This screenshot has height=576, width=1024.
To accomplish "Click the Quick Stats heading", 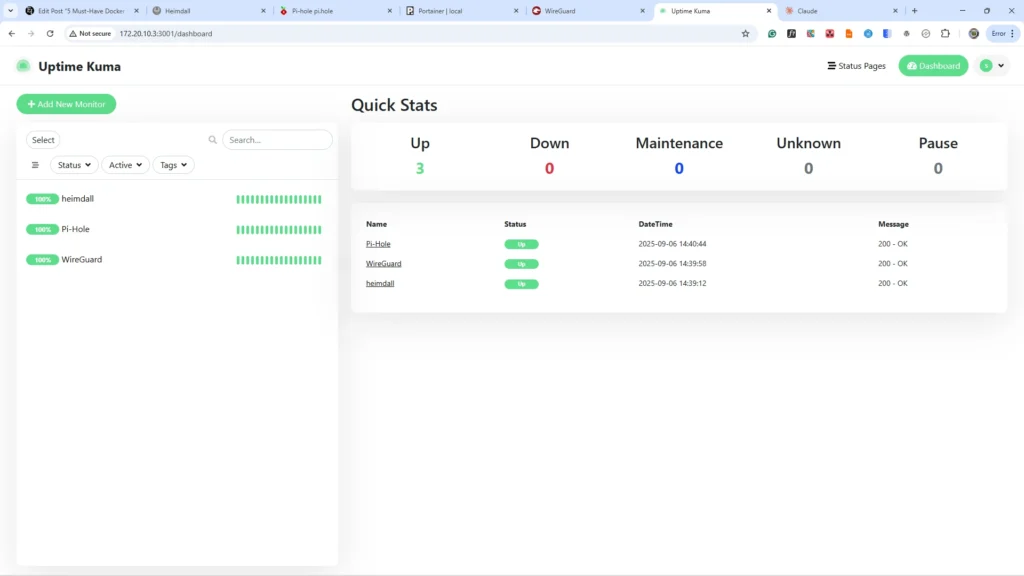I will [x=394, y=105].
